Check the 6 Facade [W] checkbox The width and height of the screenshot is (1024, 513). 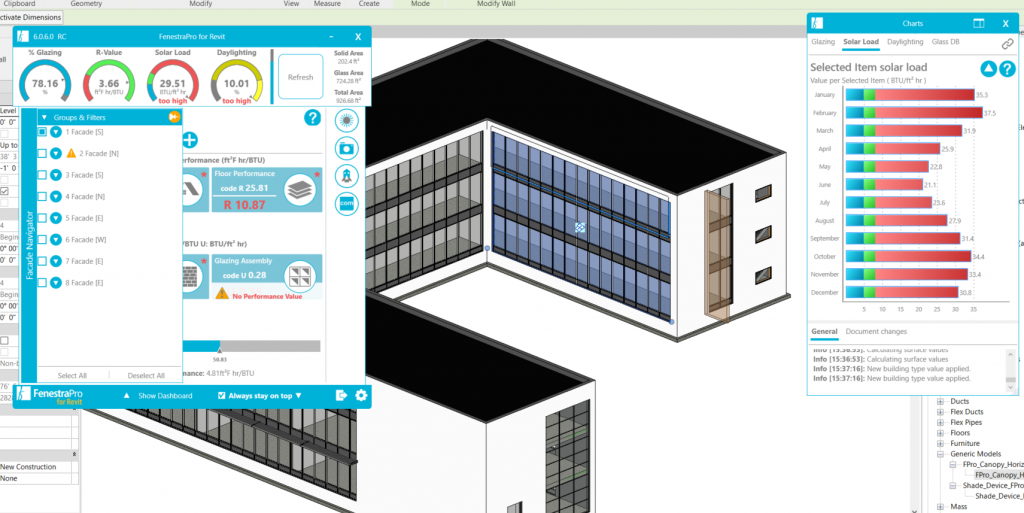coord(42,240)
